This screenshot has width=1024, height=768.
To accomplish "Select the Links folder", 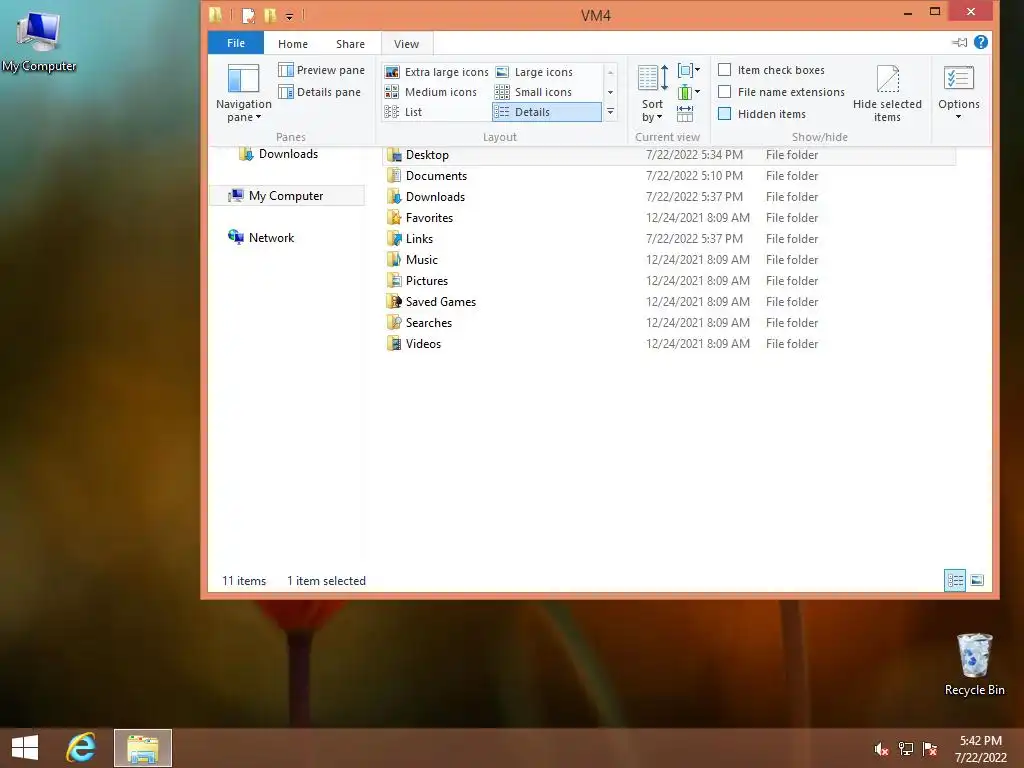I will click(x=419, y=238).
